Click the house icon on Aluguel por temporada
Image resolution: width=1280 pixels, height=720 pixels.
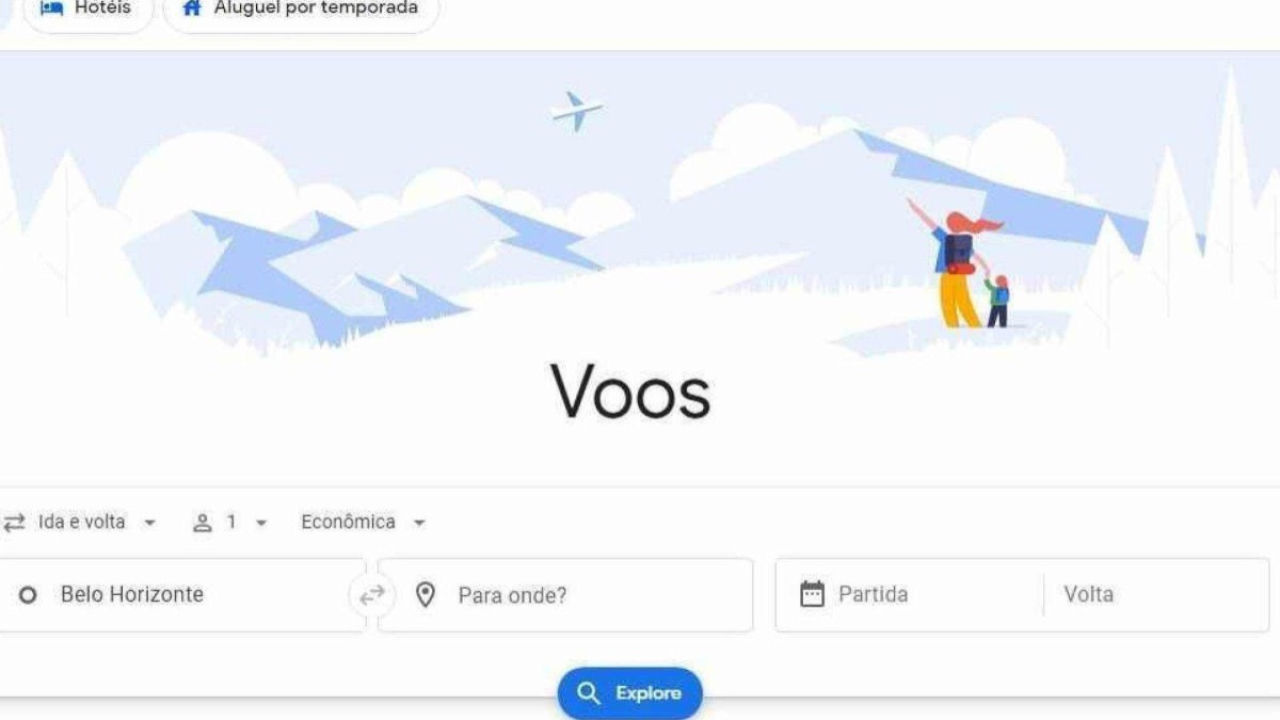[x=192, y=8]
